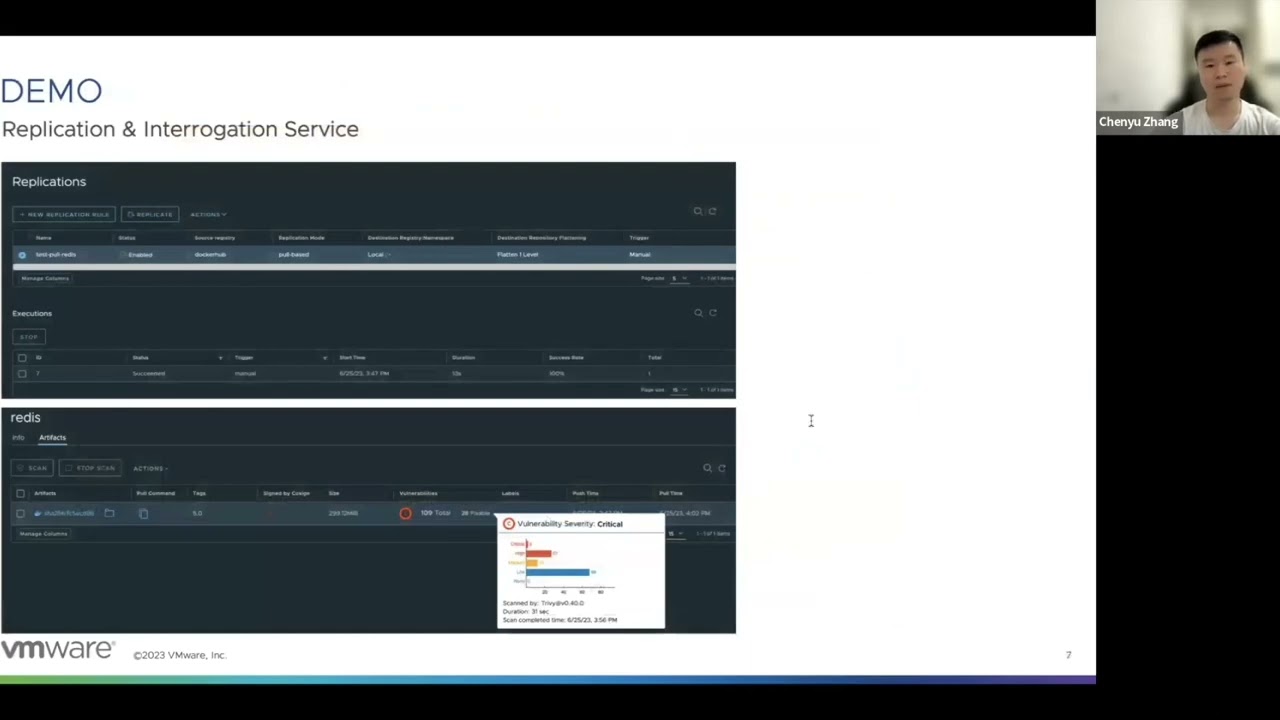Click the blue Low severity bar in chart
The image size is (1280, 720).
pyautogui.click(x=558, y=572)
